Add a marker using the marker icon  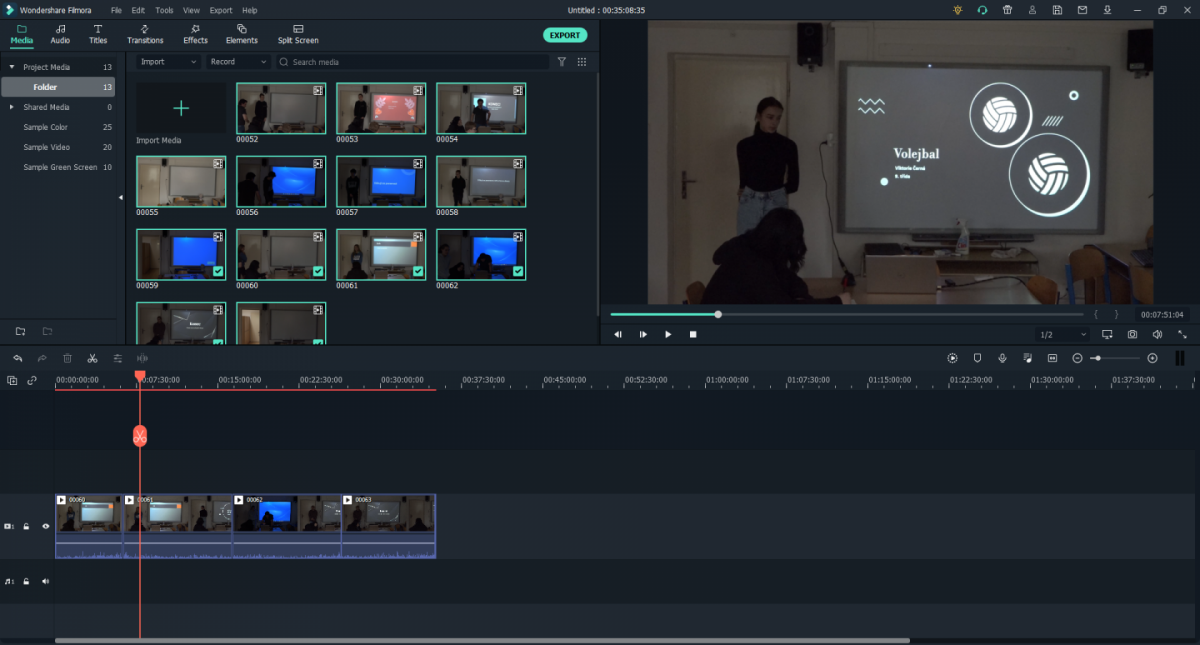pyautogui.click(x=977, y=358)
